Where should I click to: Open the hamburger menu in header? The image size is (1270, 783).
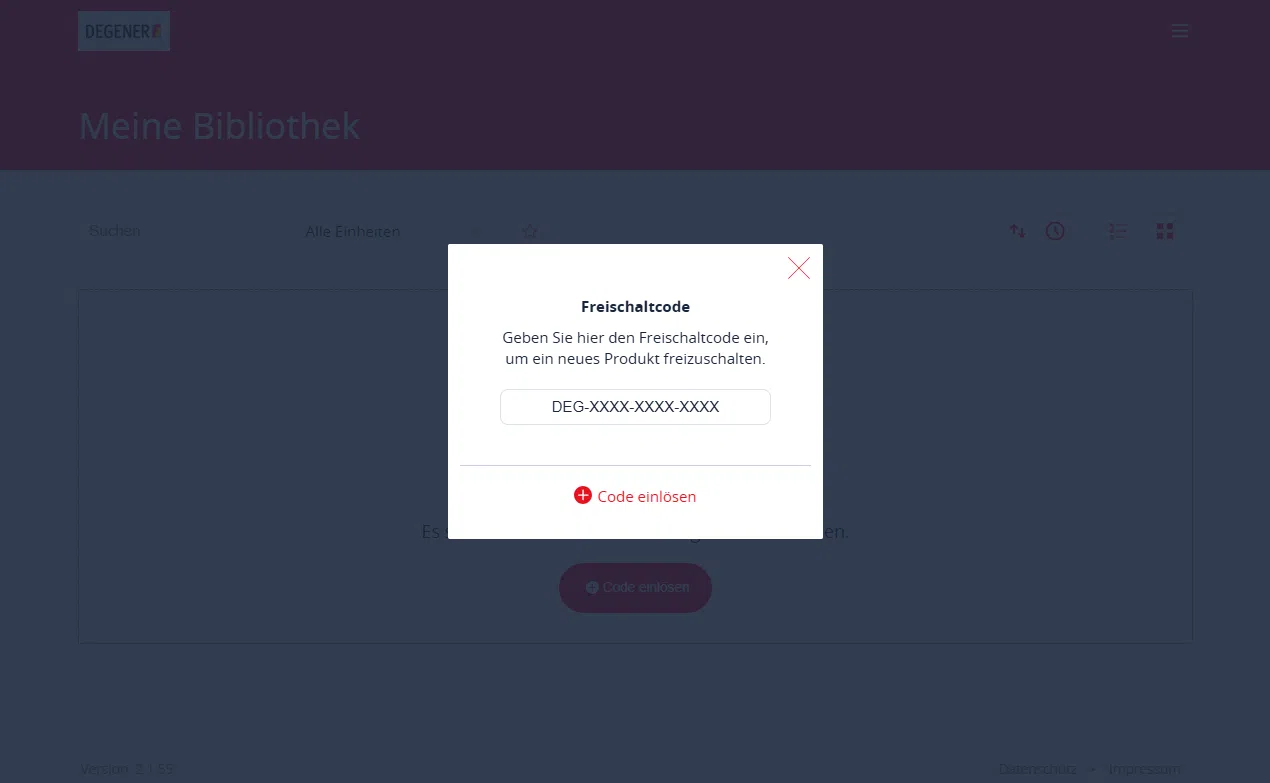coord(1180,31)
